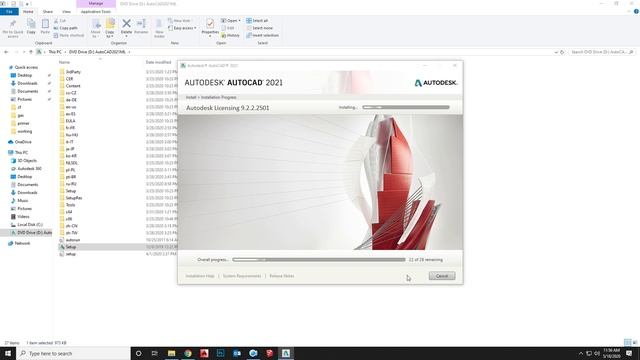The width and height of the screenshot is (640, 360).
Task: Open the system tray hidden icons chevron
Action: pos(581,353)
